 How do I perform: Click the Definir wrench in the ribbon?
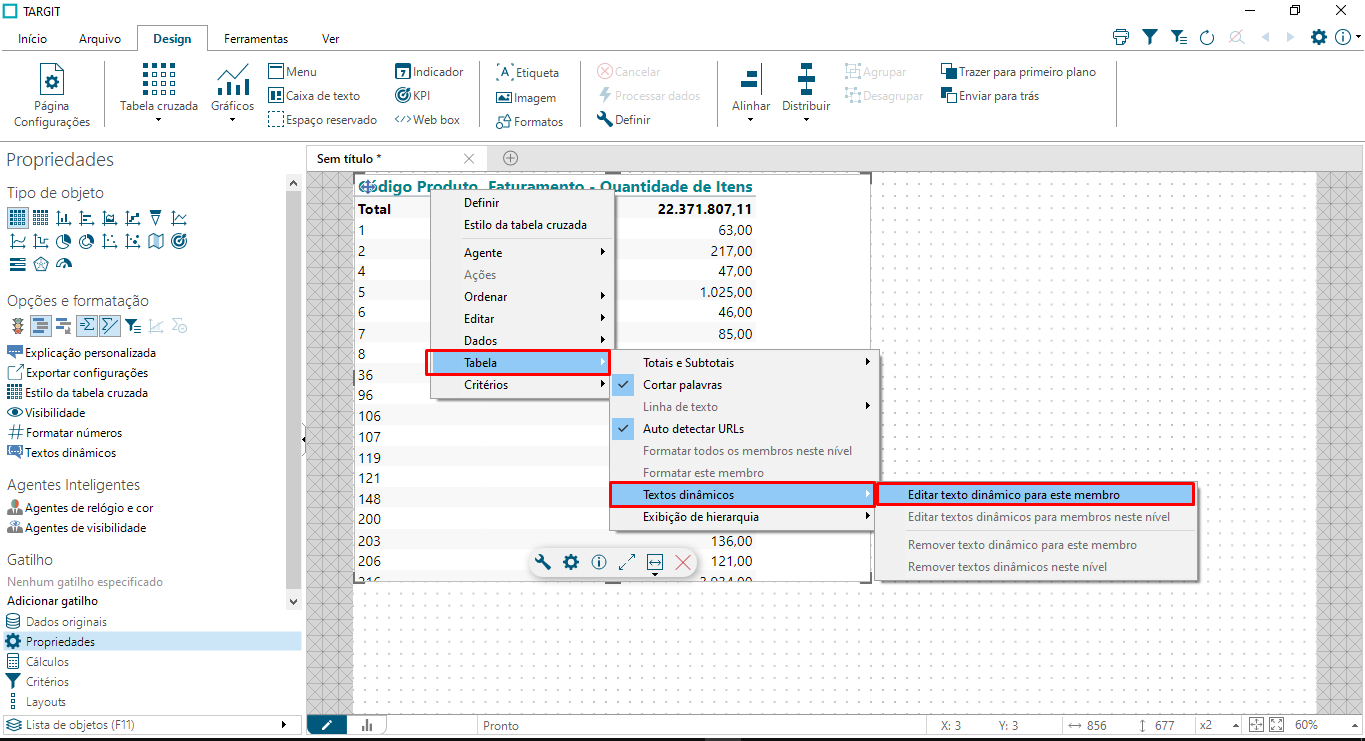click(623, 120)
